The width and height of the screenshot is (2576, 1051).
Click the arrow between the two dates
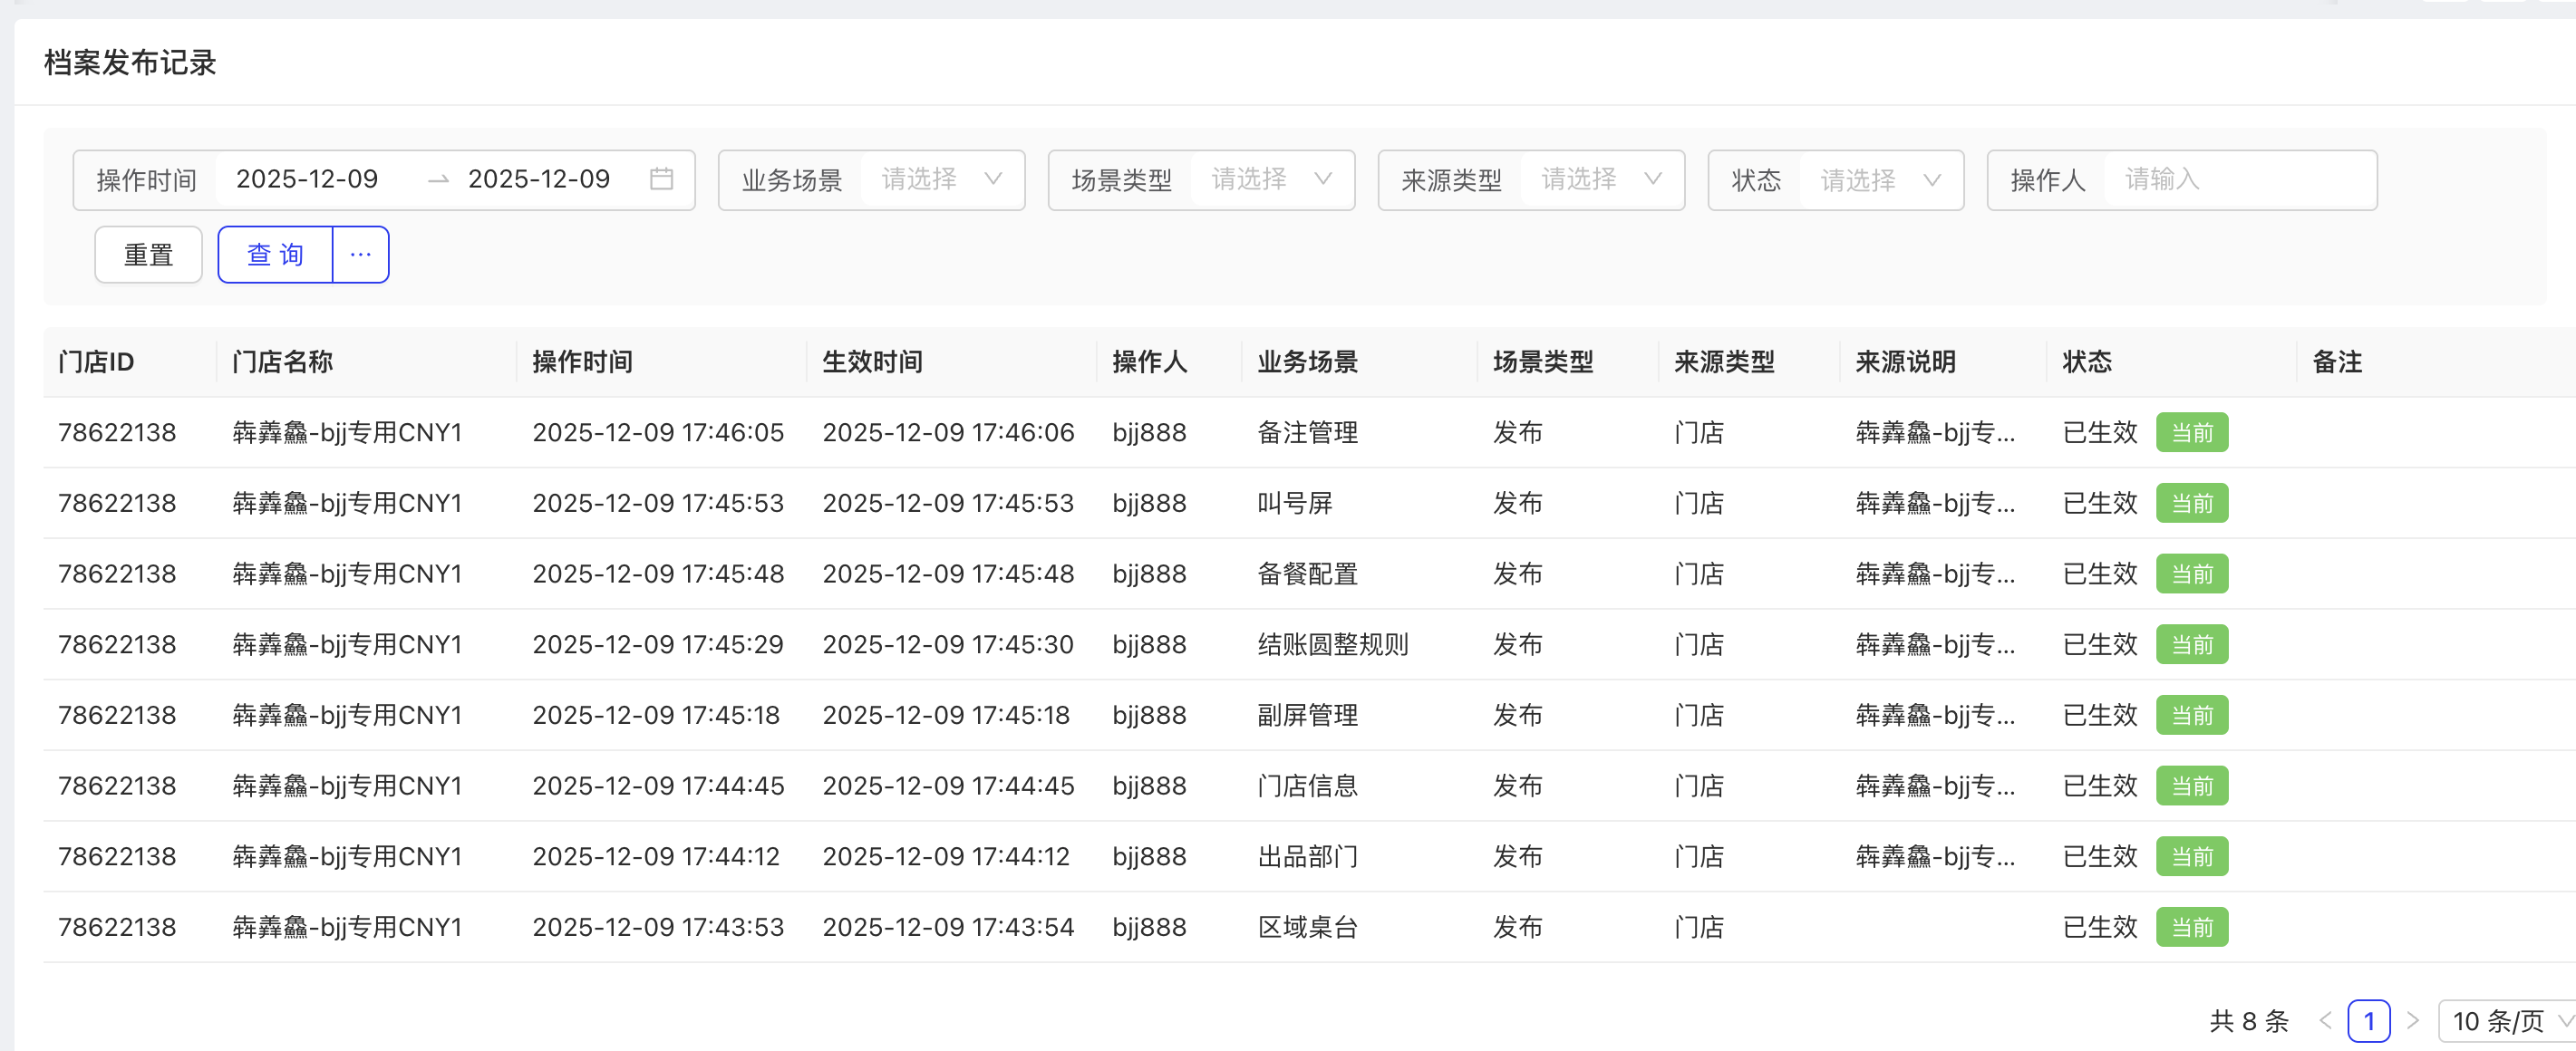pos(438,180)
